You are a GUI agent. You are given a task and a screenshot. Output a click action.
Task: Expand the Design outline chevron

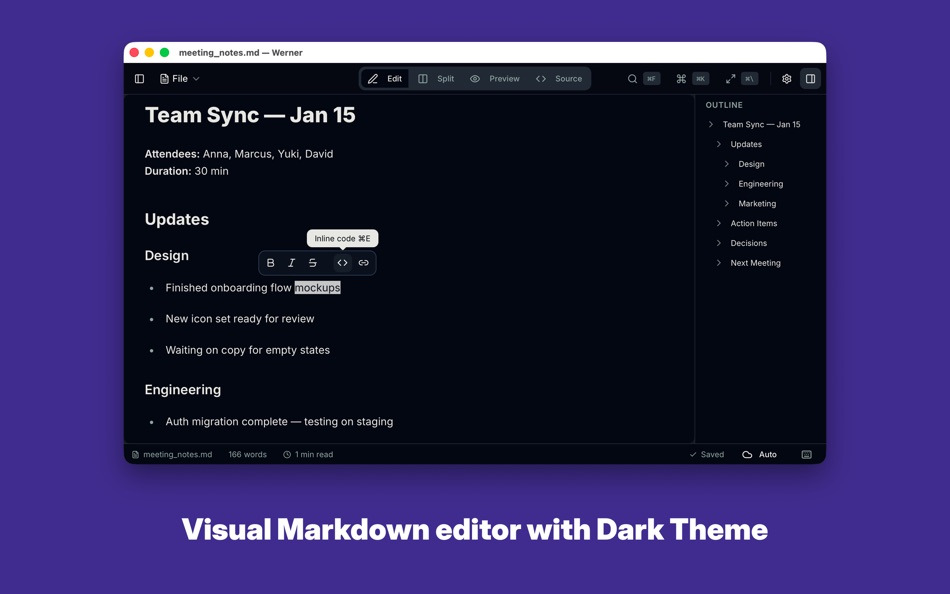pos(727,164)
